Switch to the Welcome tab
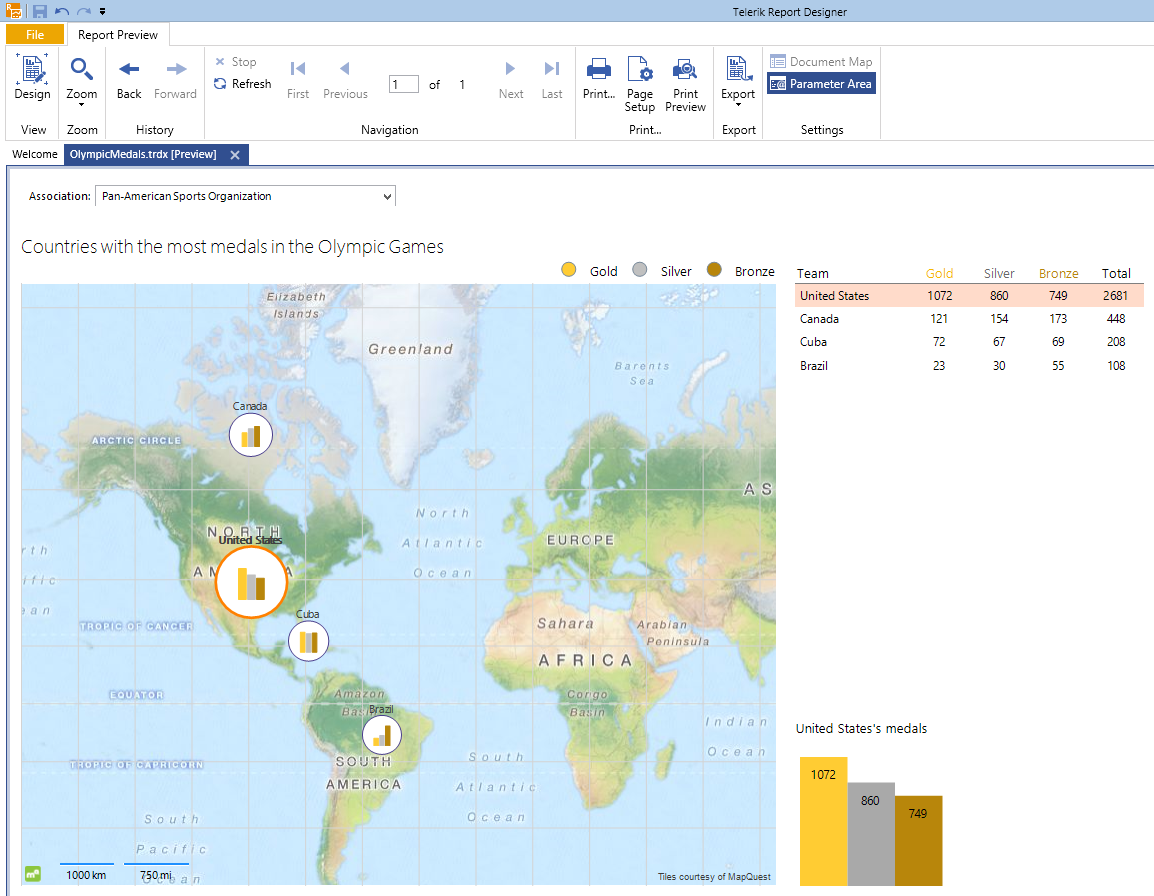The width and height of the screenshot is (1154, 896). [33, 154]
